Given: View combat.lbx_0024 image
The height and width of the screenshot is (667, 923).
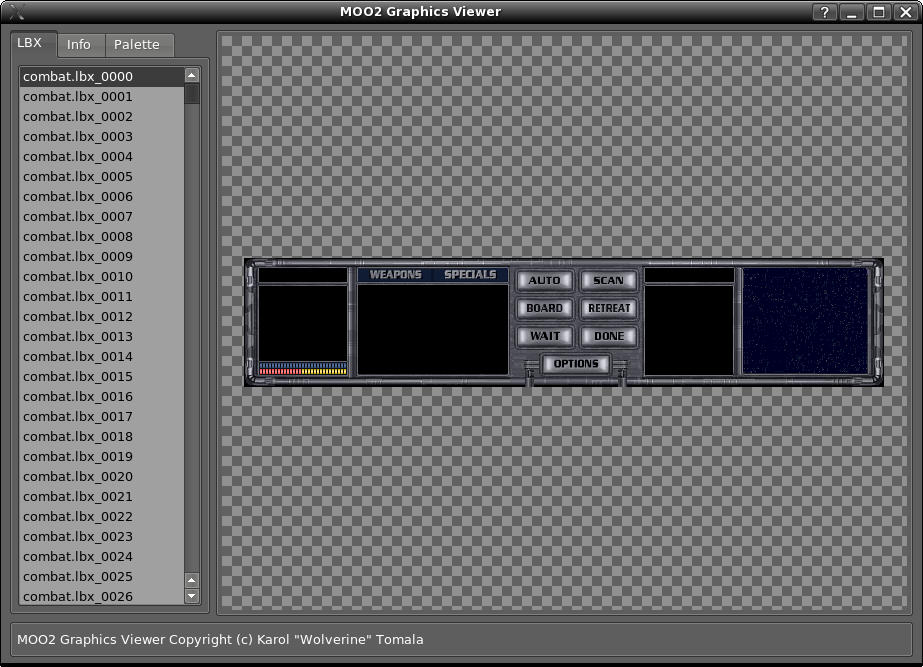Looking at the screenshot, I should point(102,557).
